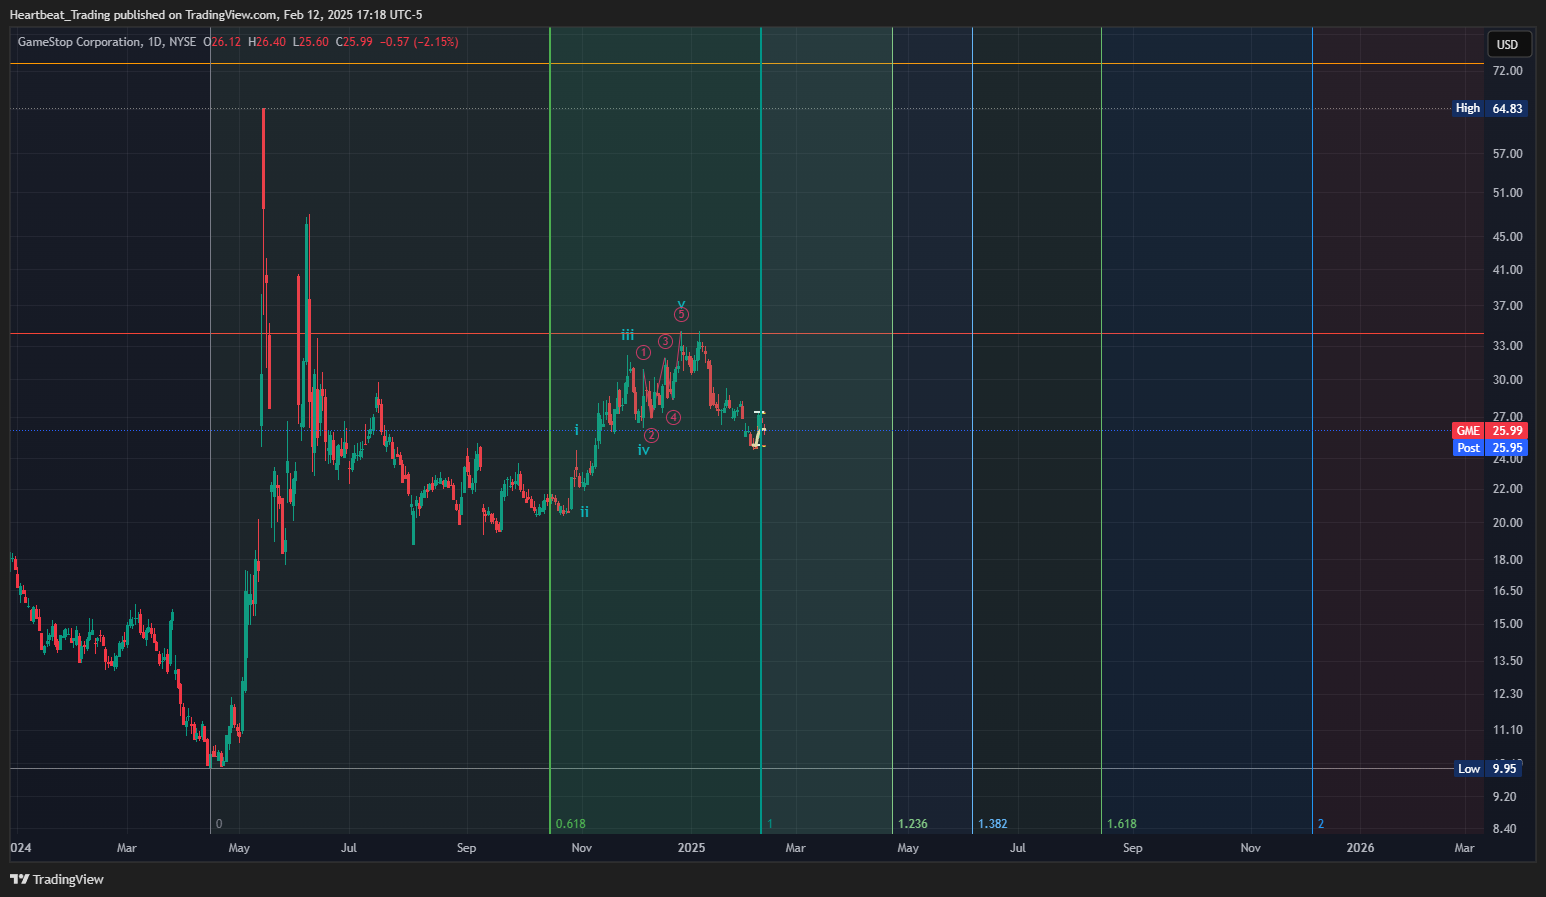This screenshot has height=897, width=1546.
Task: Click the 8.40 price axis label
Action: click(x=1504, y=829)
